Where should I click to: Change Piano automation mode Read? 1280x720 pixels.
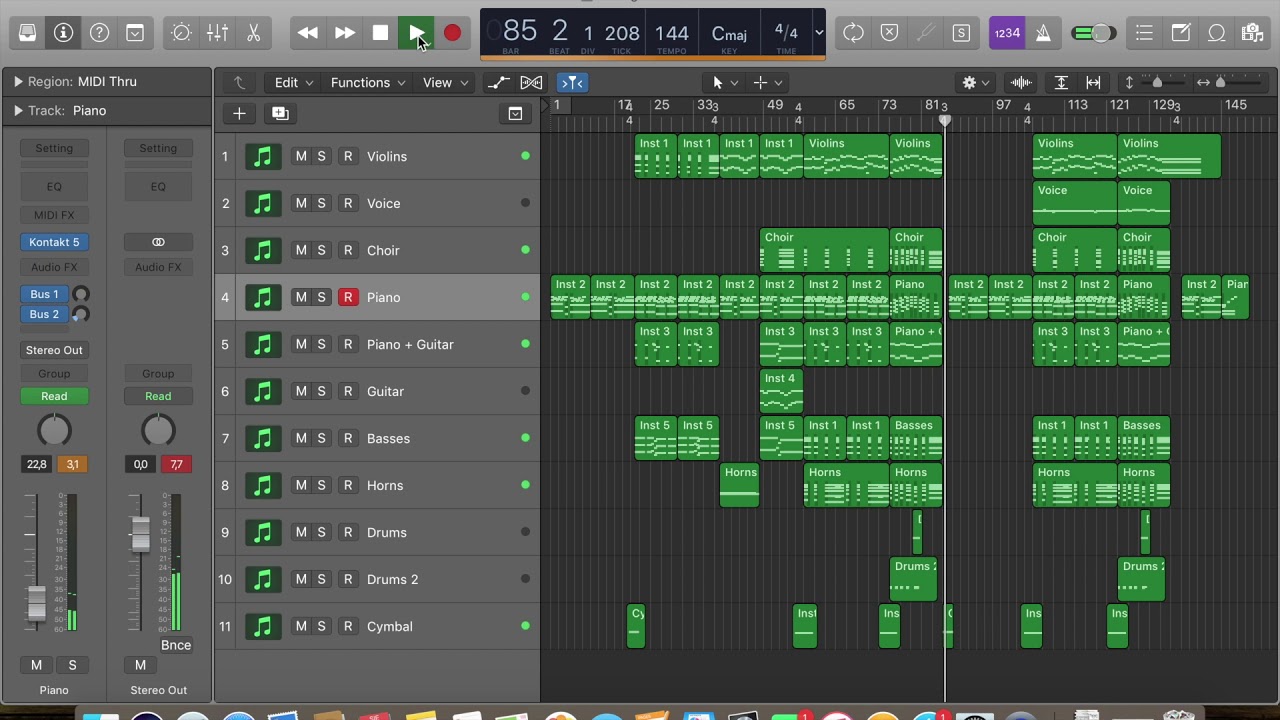pos(54,396)
